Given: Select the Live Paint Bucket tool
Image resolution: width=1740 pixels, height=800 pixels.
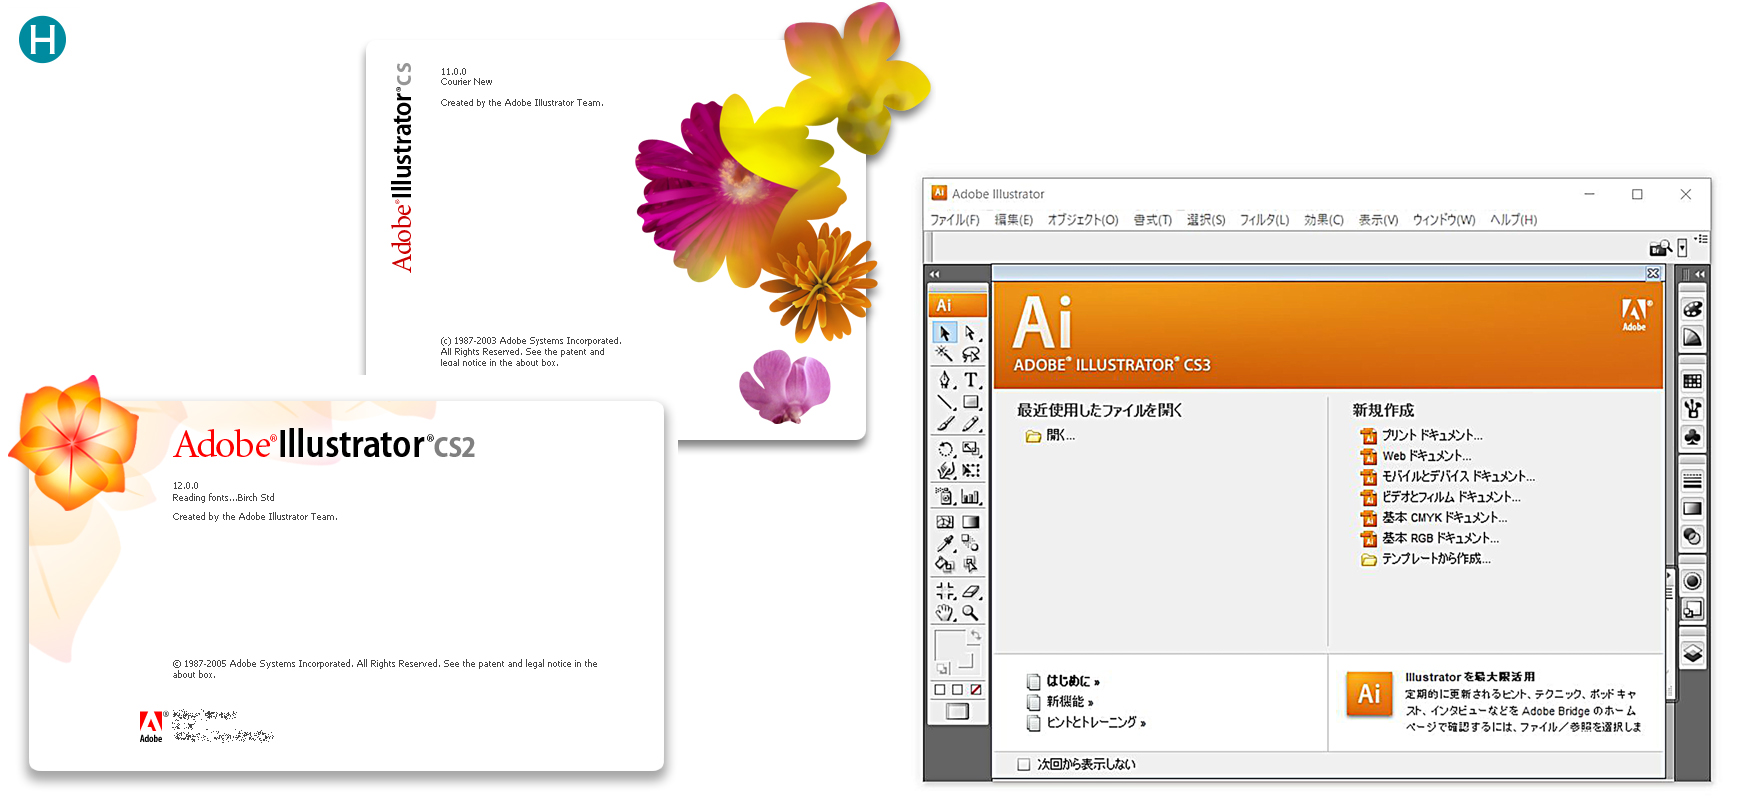Looking at the screenshot, I should coord(945,564).
